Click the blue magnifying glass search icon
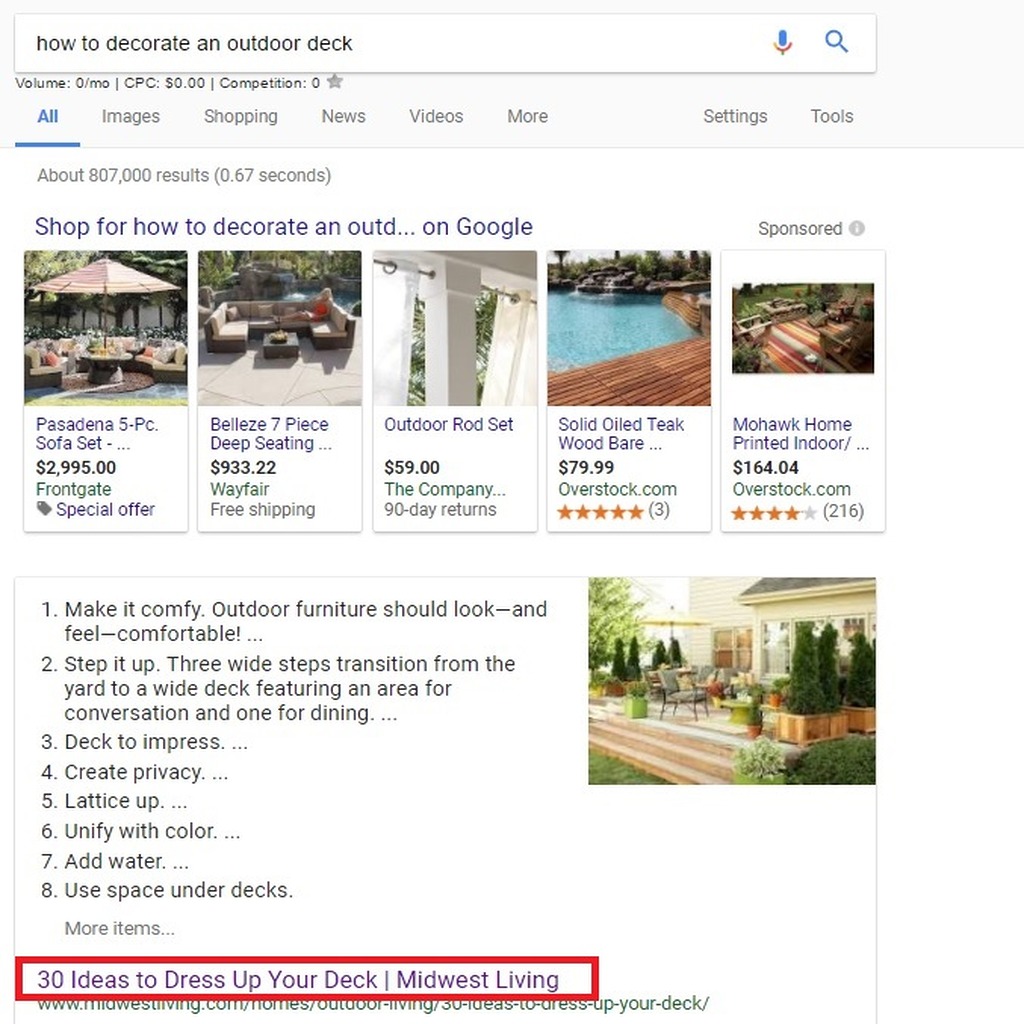Viewport: 1024px width, 1024px height. pos(836,42)
